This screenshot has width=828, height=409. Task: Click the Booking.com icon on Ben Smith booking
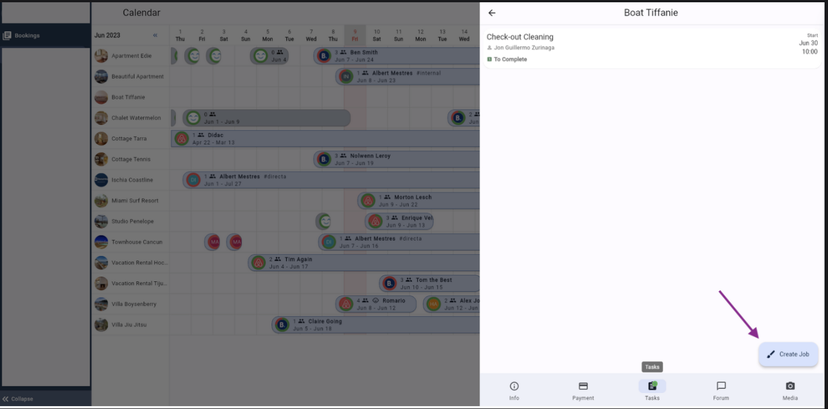click(324, 56)
